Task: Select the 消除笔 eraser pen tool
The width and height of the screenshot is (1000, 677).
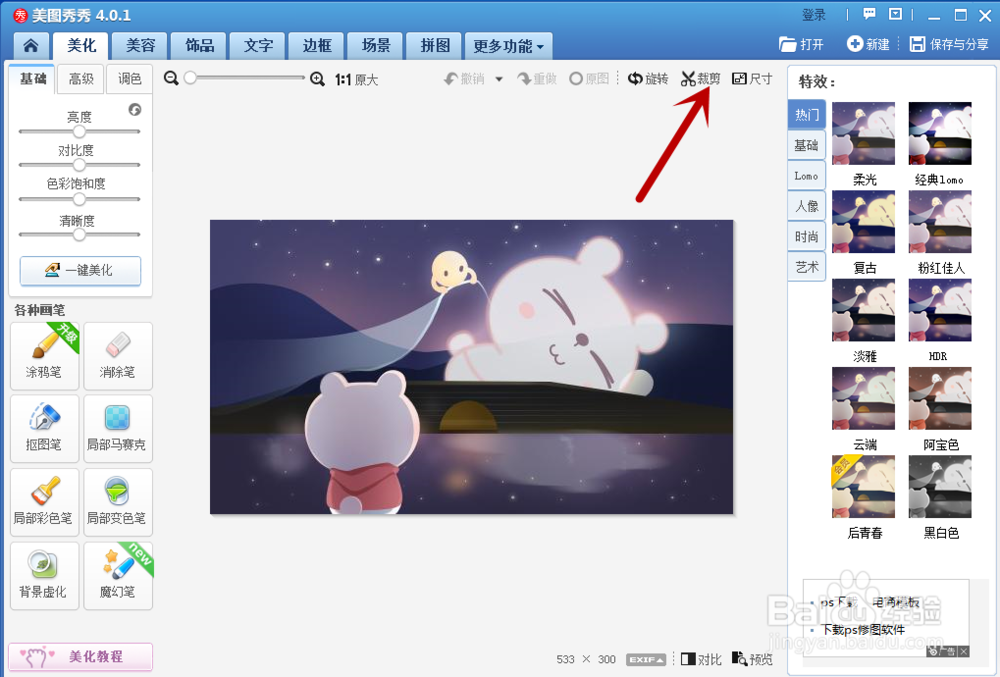Action: tap(117, 356)
